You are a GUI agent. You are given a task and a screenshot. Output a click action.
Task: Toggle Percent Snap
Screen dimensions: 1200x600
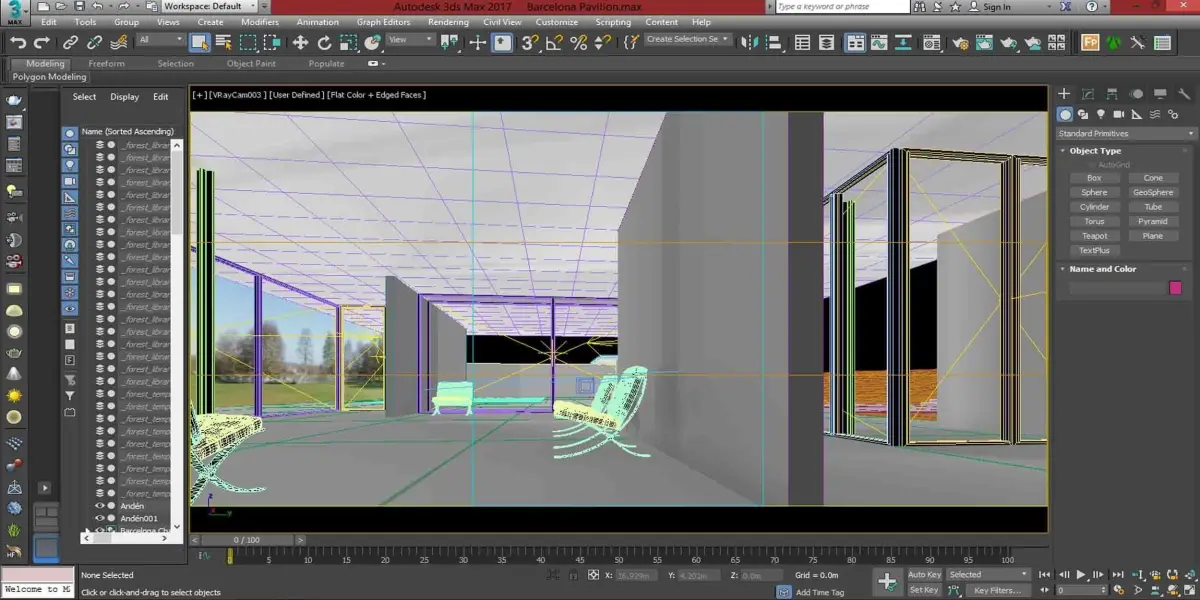577,42
